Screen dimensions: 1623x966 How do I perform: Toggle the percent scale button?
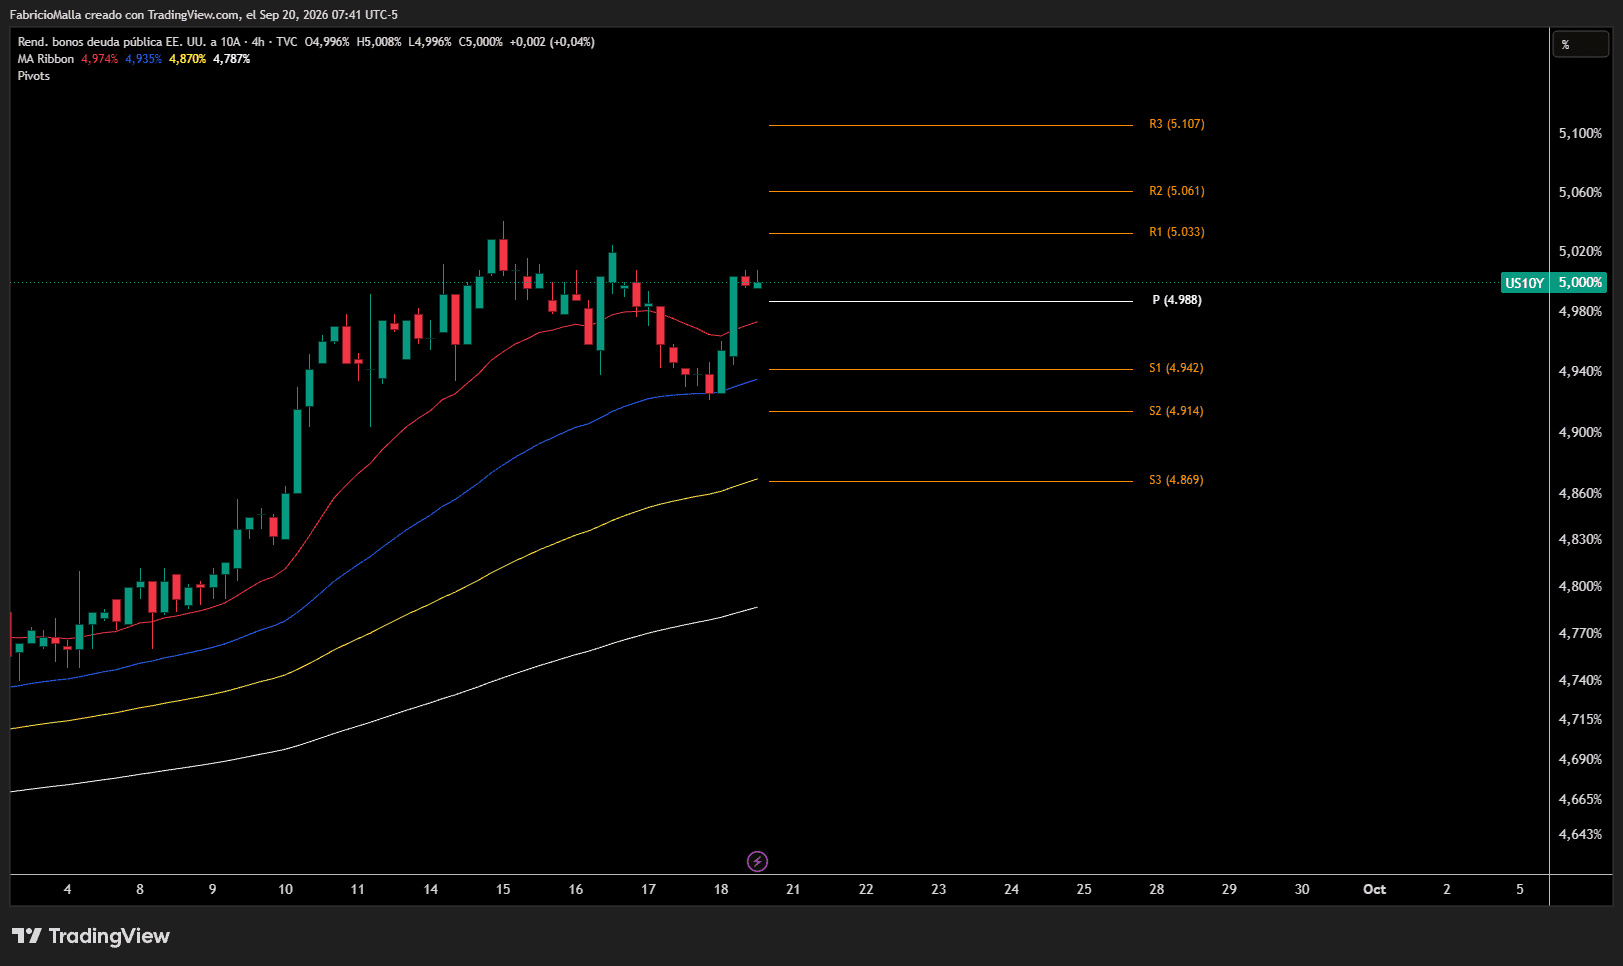(x=1580, y=44)
